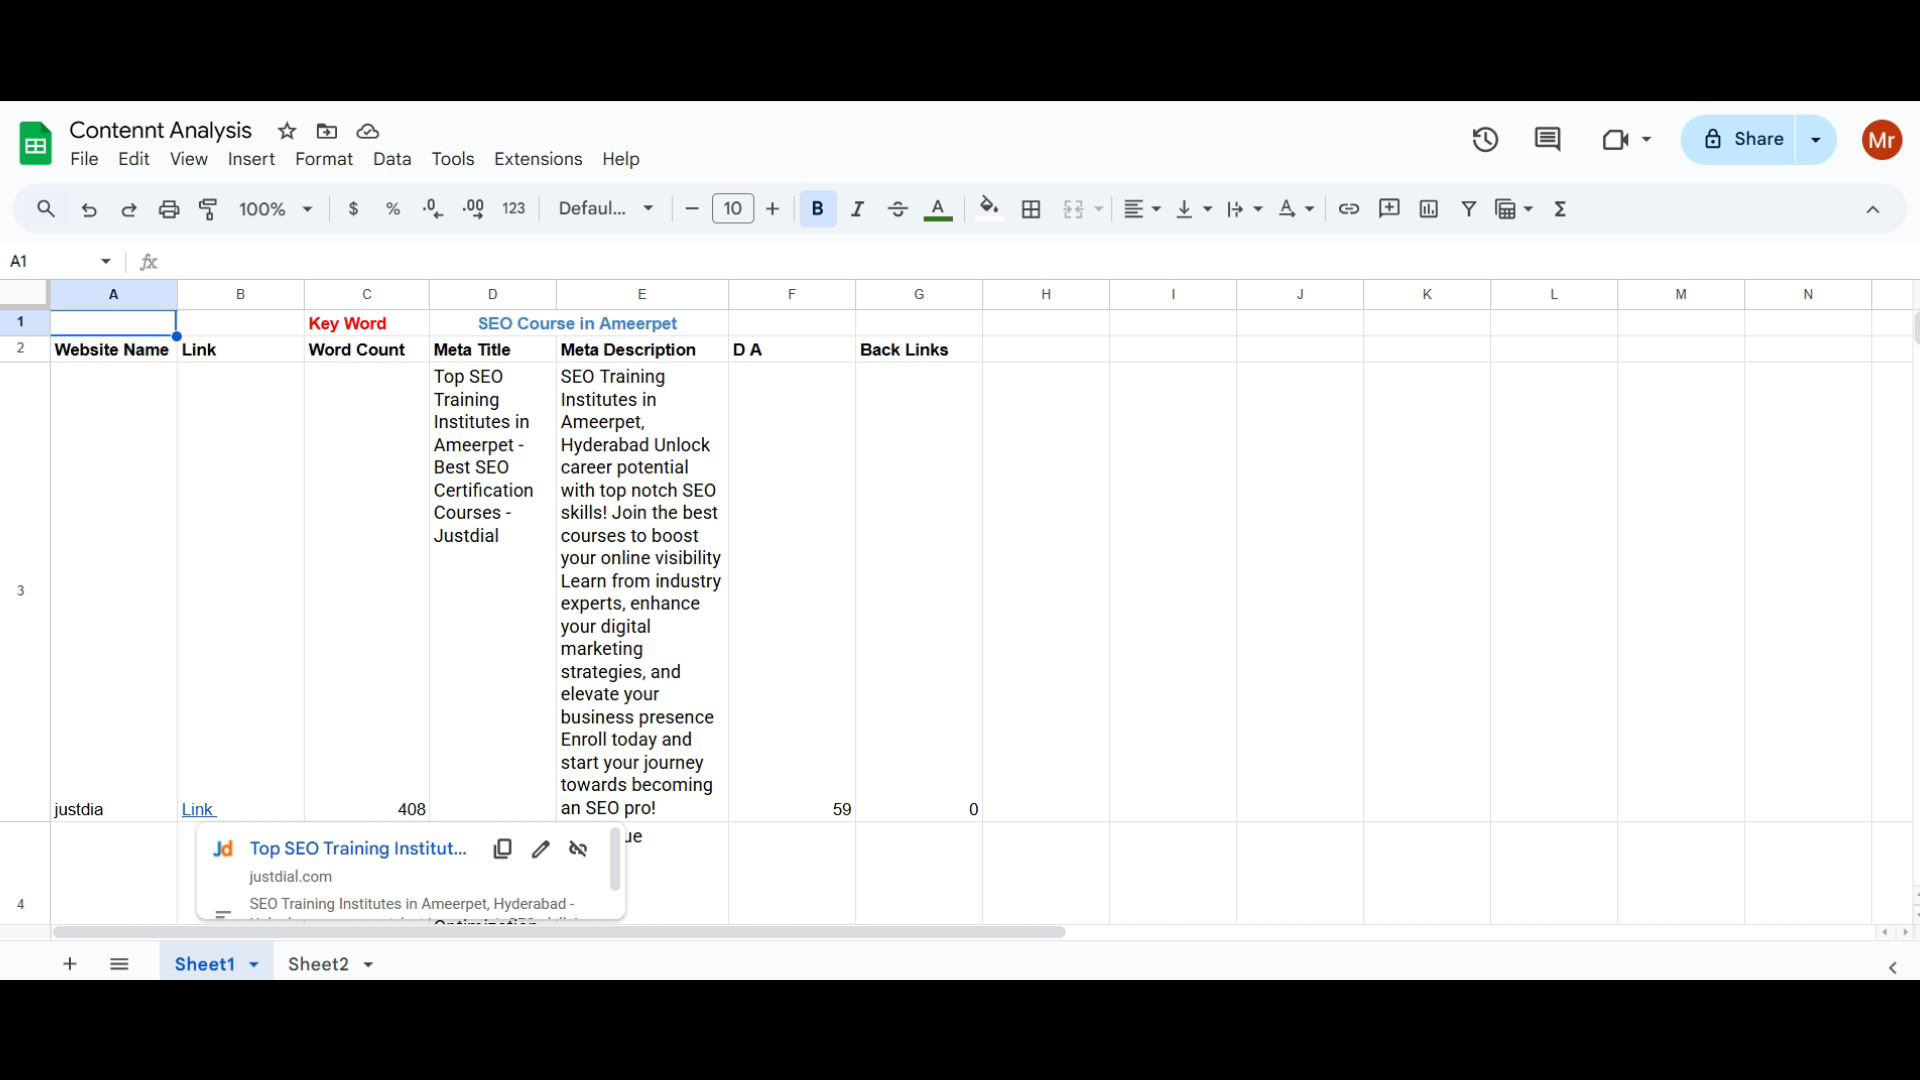Open borders options

point(1031,209)
